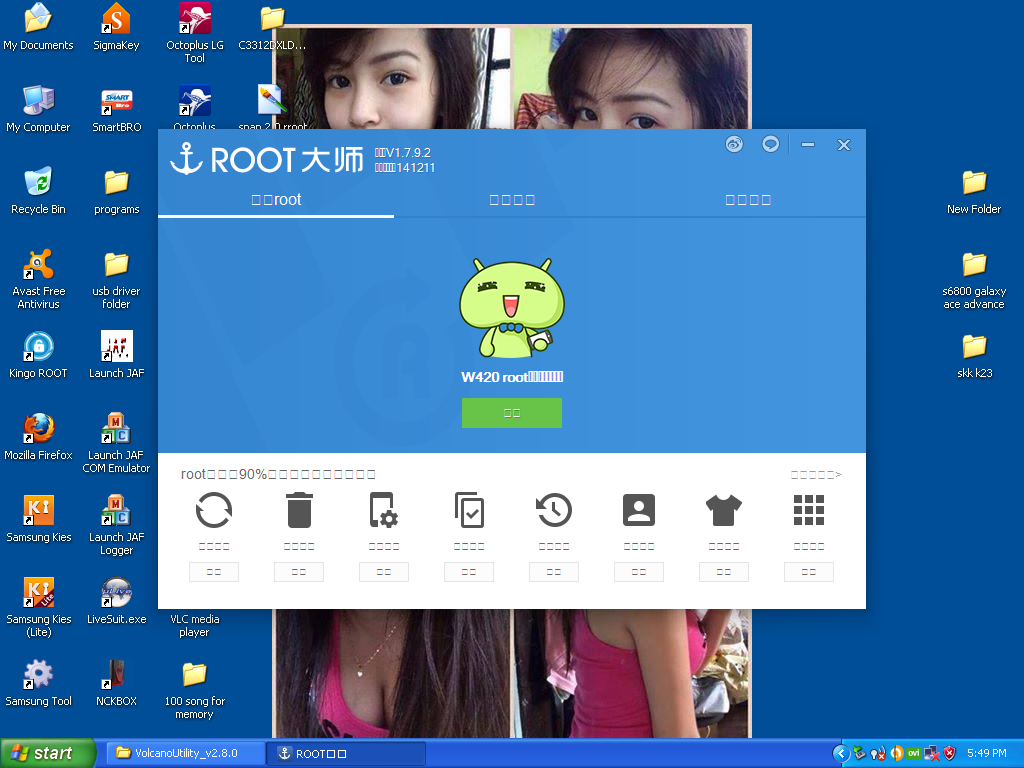Open the clock history restore icon
The image size is (1024, 768).
(554, 510)
